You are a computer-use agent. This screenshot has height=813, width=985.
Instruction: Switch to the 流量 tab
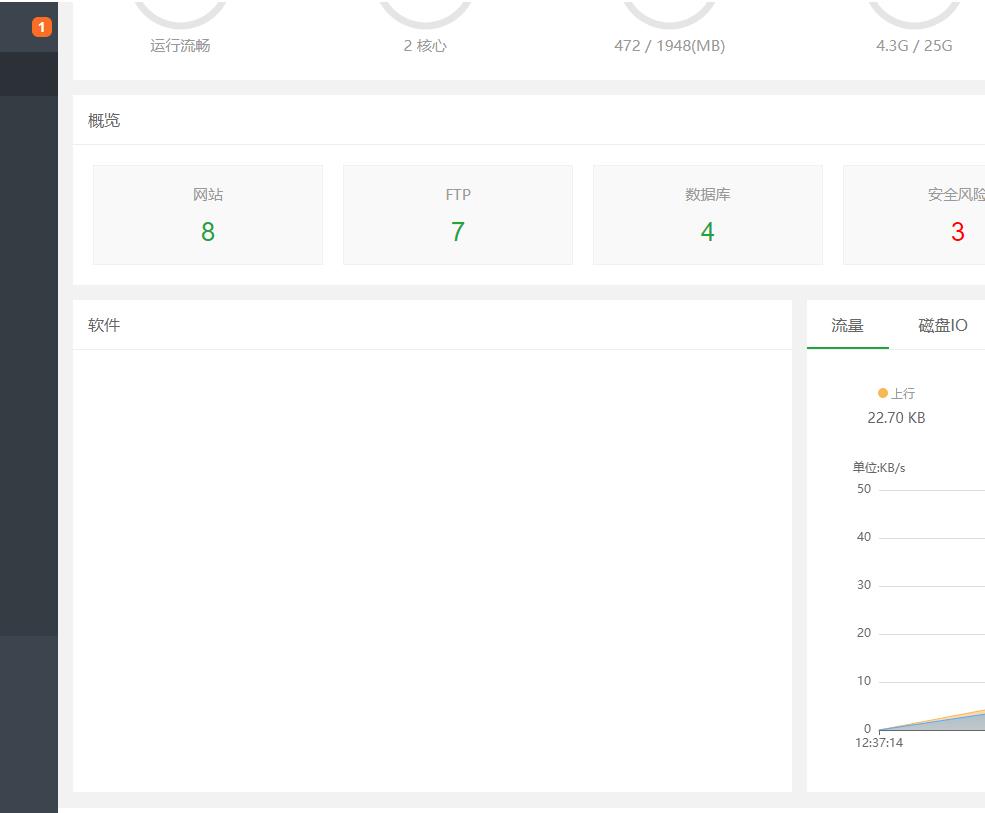click(847, 325)
